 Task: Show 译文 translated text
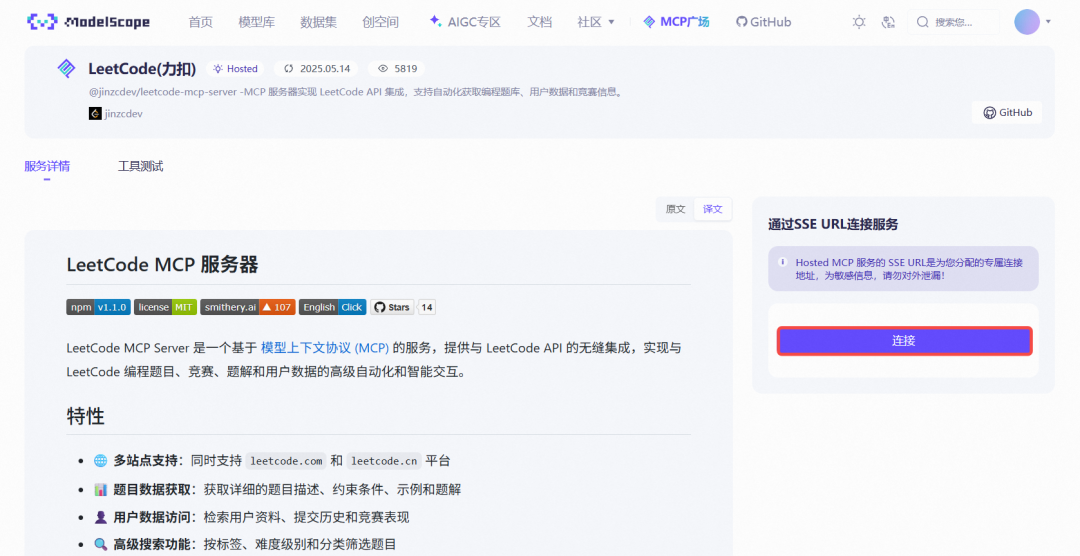pos(712,209)
